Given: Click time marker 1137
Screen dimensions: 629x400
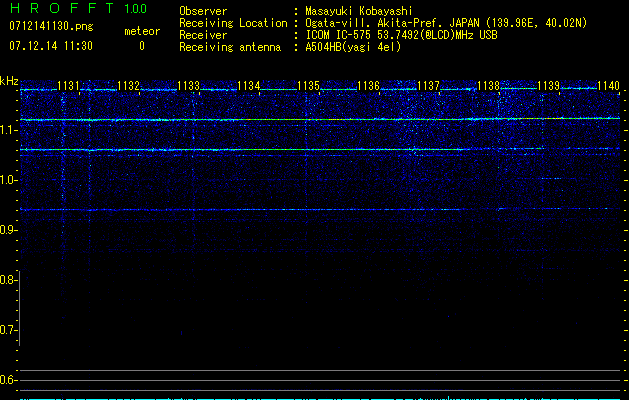Looking at the screenshot, I should 428,85.
